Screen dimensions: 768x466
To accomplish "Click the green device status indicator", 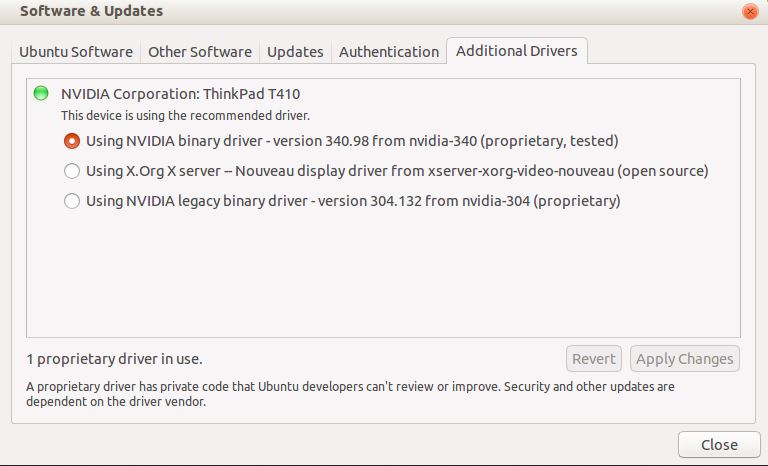I will coord(41,94).
